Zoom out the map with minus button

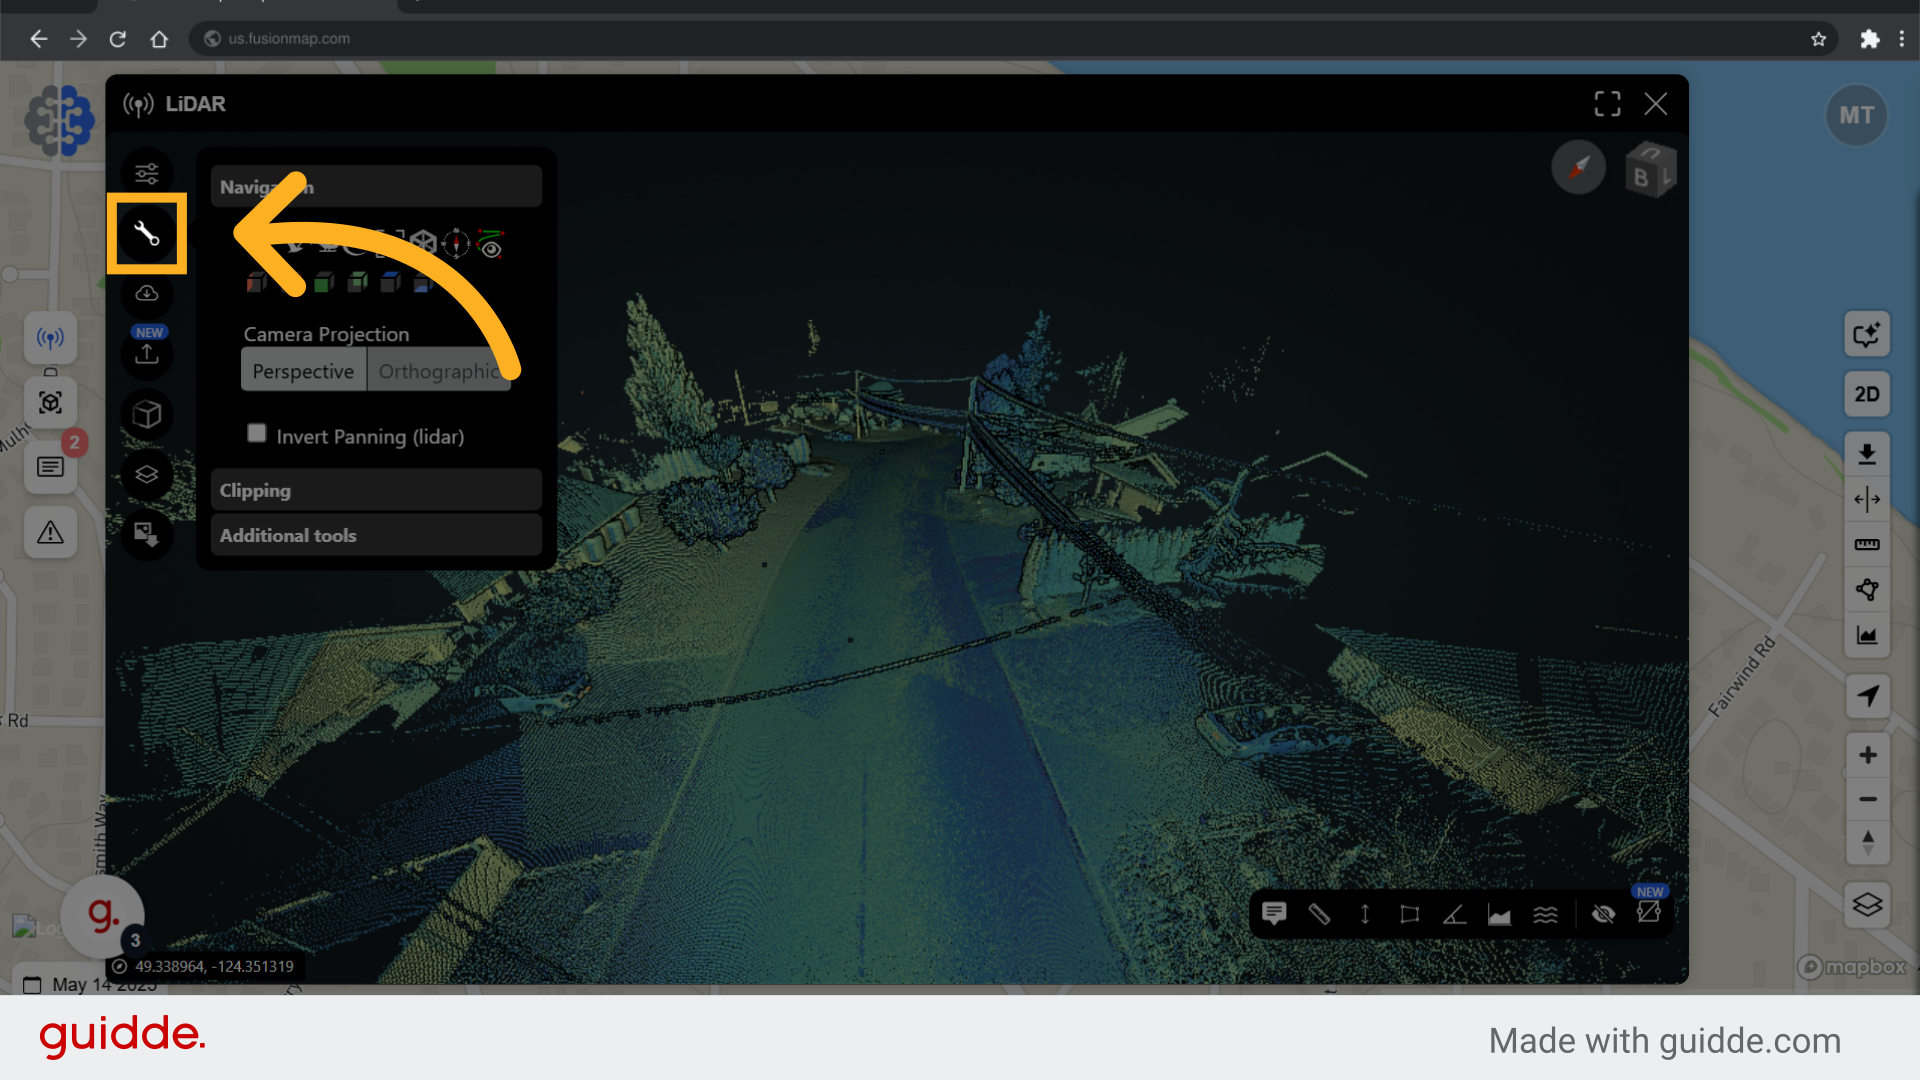pos(1867,799)
